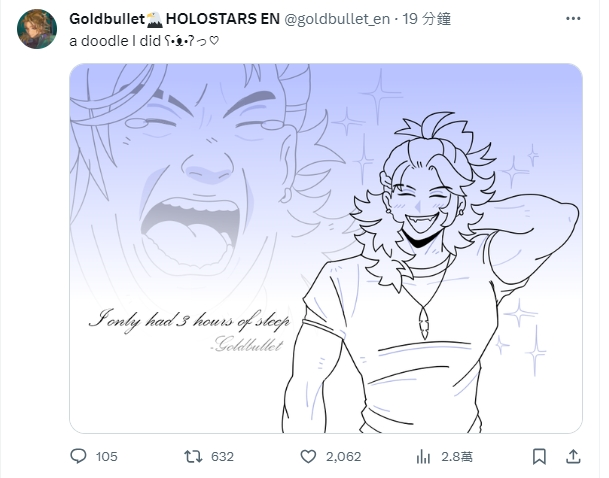Click the 105 replies count

pos(106,457)
